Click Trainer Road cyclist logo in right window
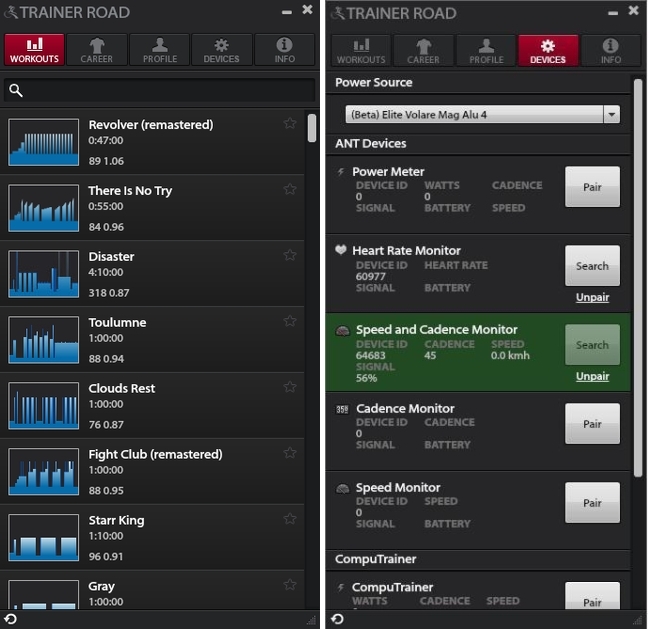The image size is (649, 629). (338, 13)
